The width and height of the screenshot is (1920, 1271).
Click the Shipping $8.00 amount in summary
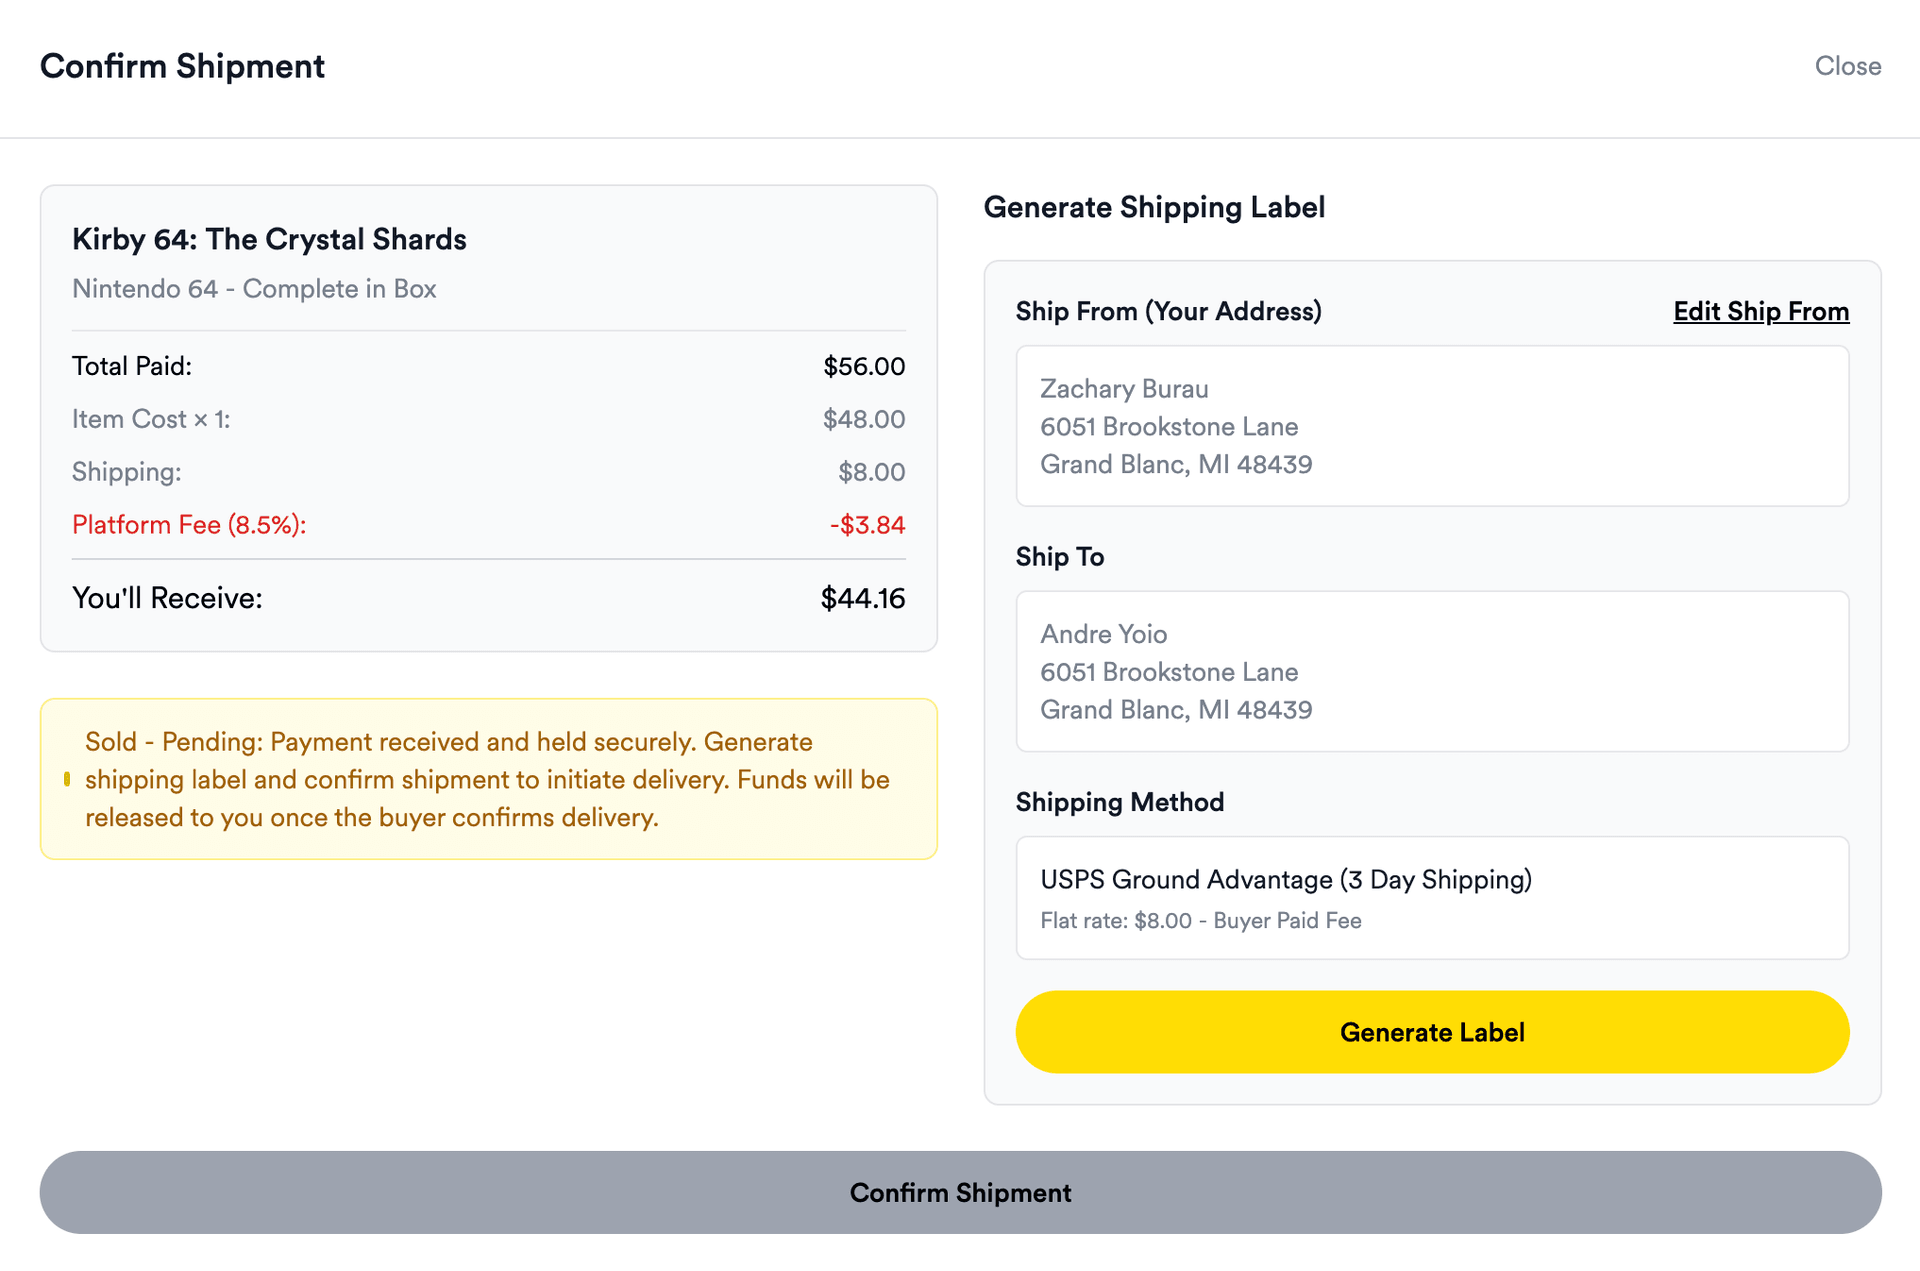click(871, 472)
